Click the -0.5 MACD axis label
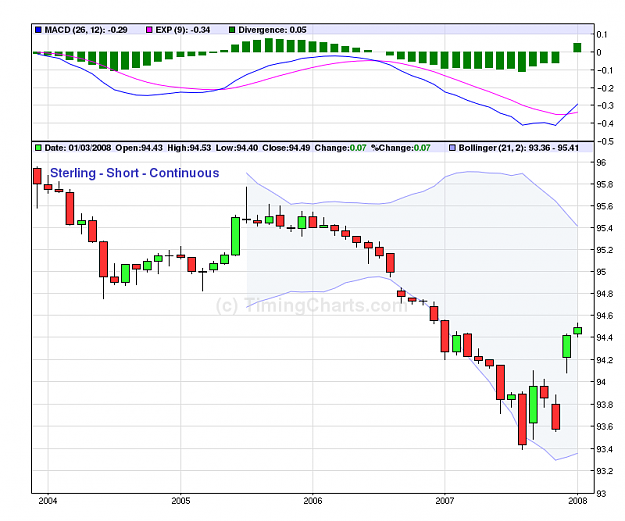625x521 pixels. pos(605,142)
